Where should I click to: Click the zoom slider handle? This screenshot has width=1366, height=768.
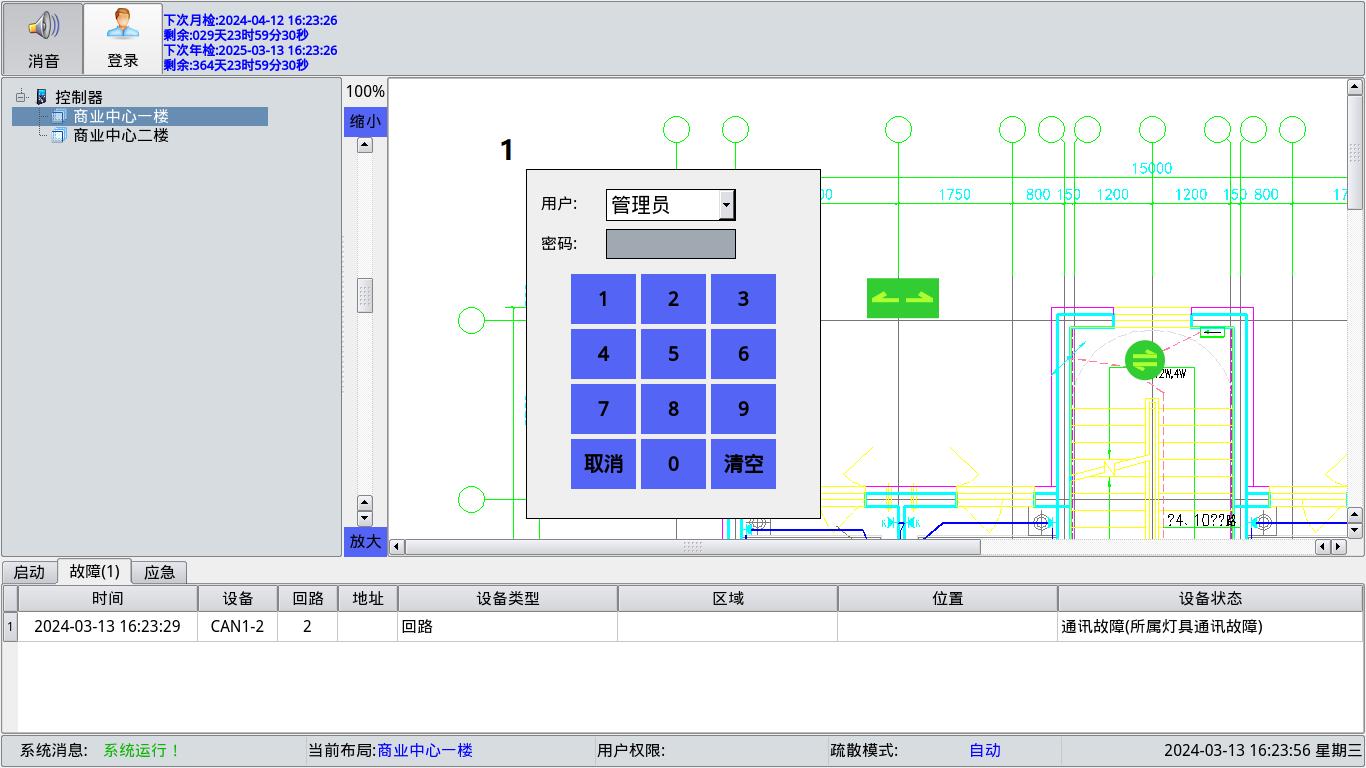(365, 295)
